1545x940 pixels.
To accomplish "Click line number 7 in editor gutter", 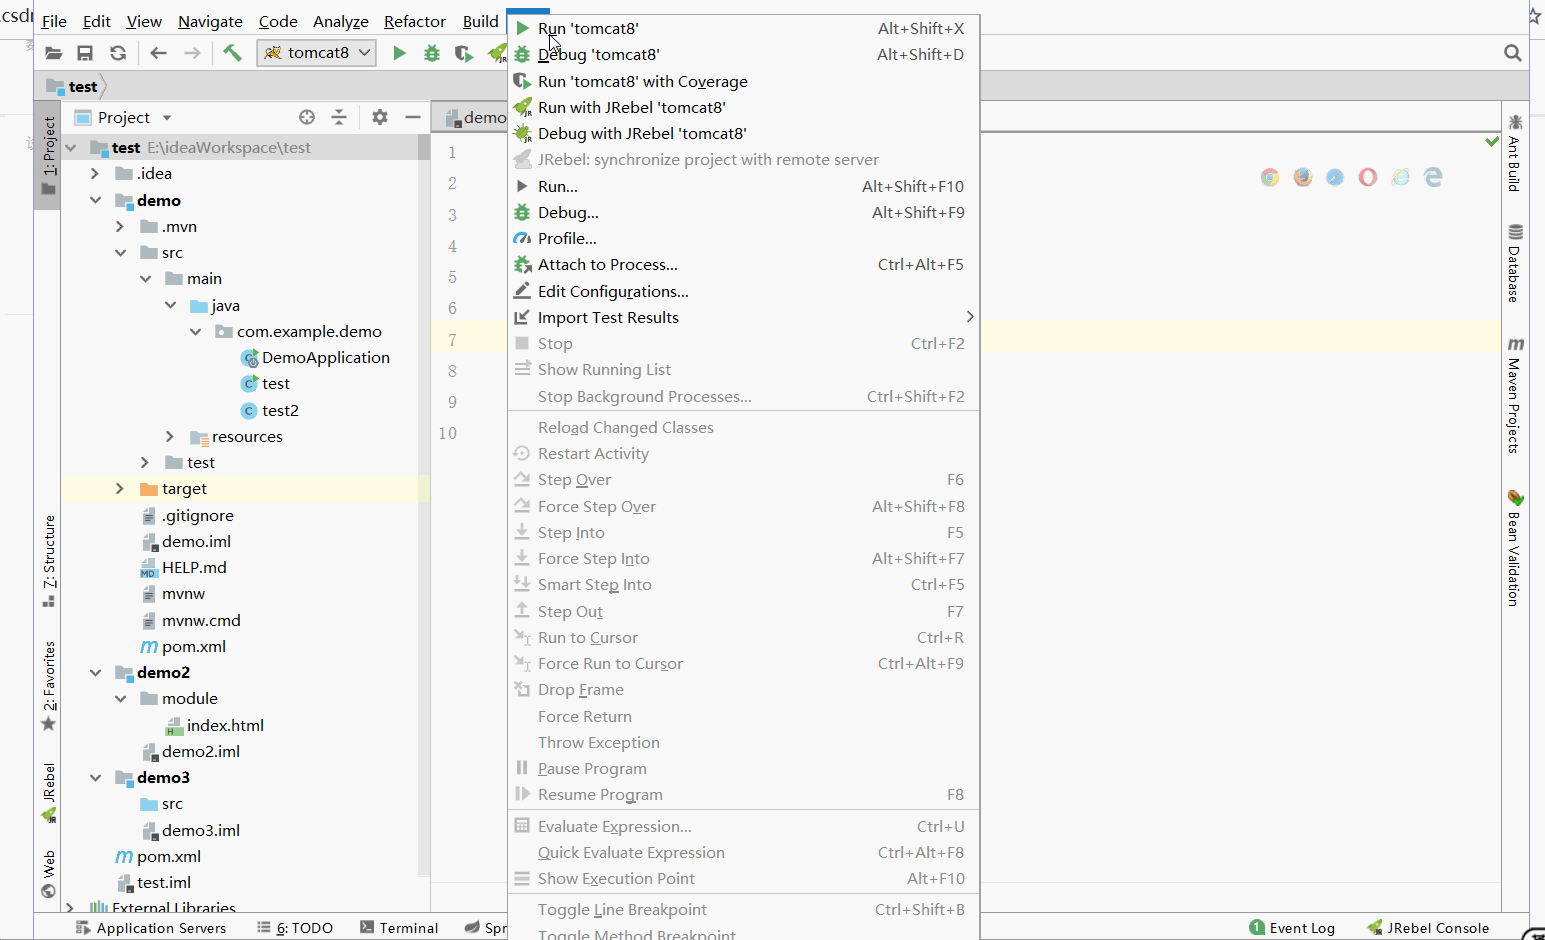I will 453,340.
